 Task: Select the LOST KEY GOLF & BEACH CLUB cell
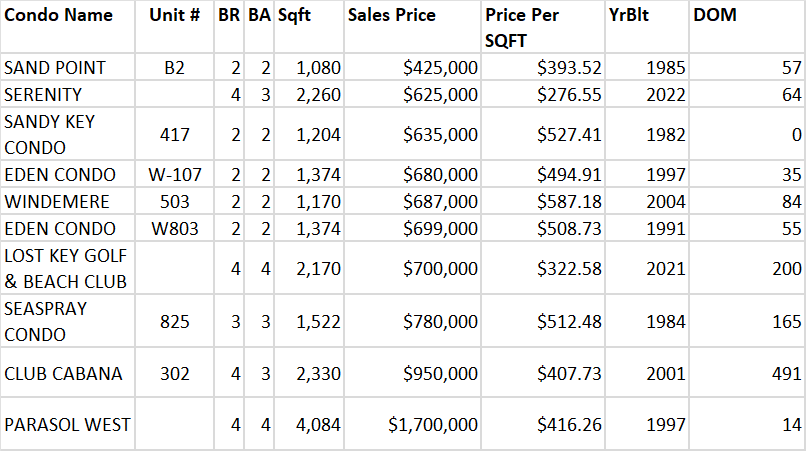(x=66, y=268)
